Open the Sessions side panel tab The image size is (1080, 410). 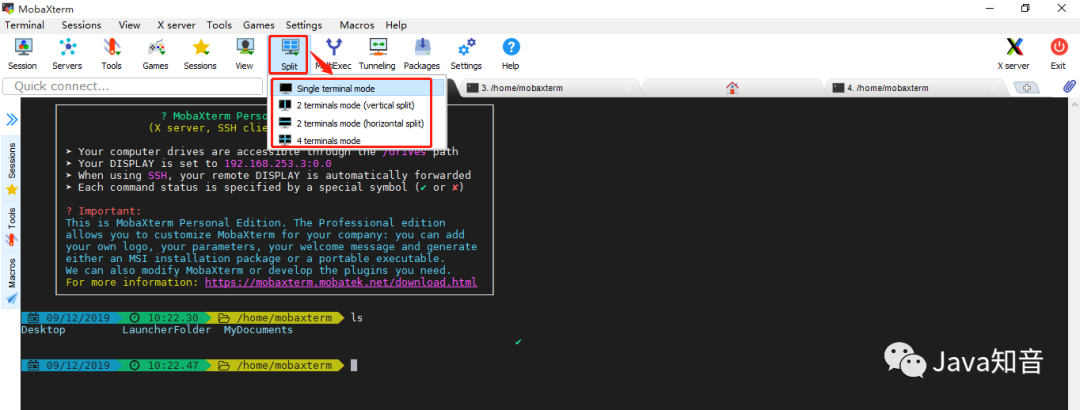click(11, 169)
